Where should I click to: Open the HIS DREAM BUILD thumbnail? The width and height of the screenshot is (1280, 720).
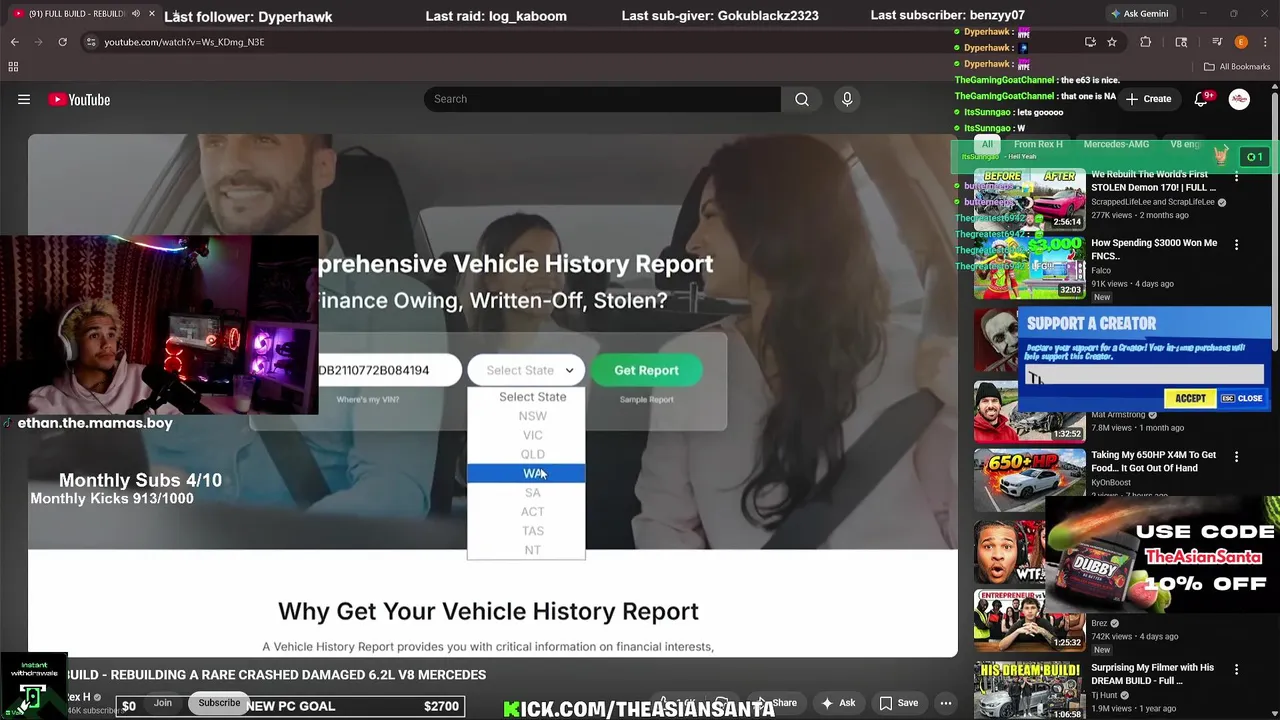(1029, 690)
